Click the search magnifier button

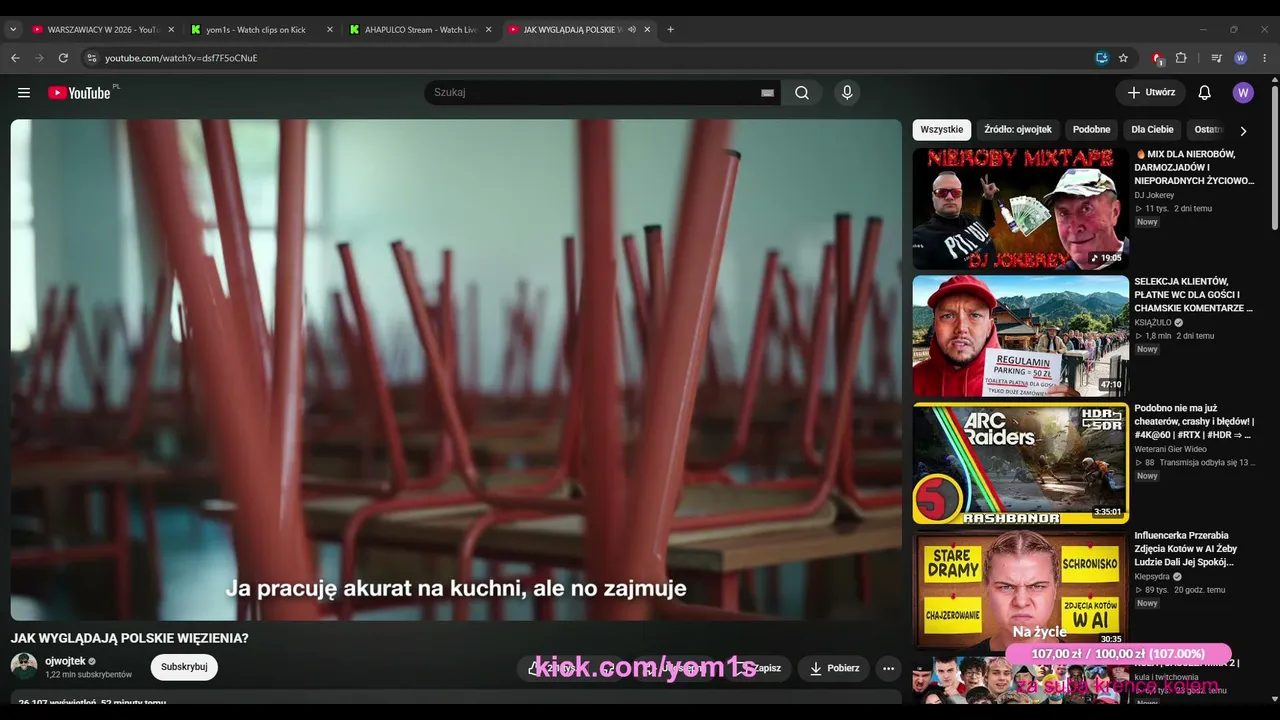click(802, 93)
